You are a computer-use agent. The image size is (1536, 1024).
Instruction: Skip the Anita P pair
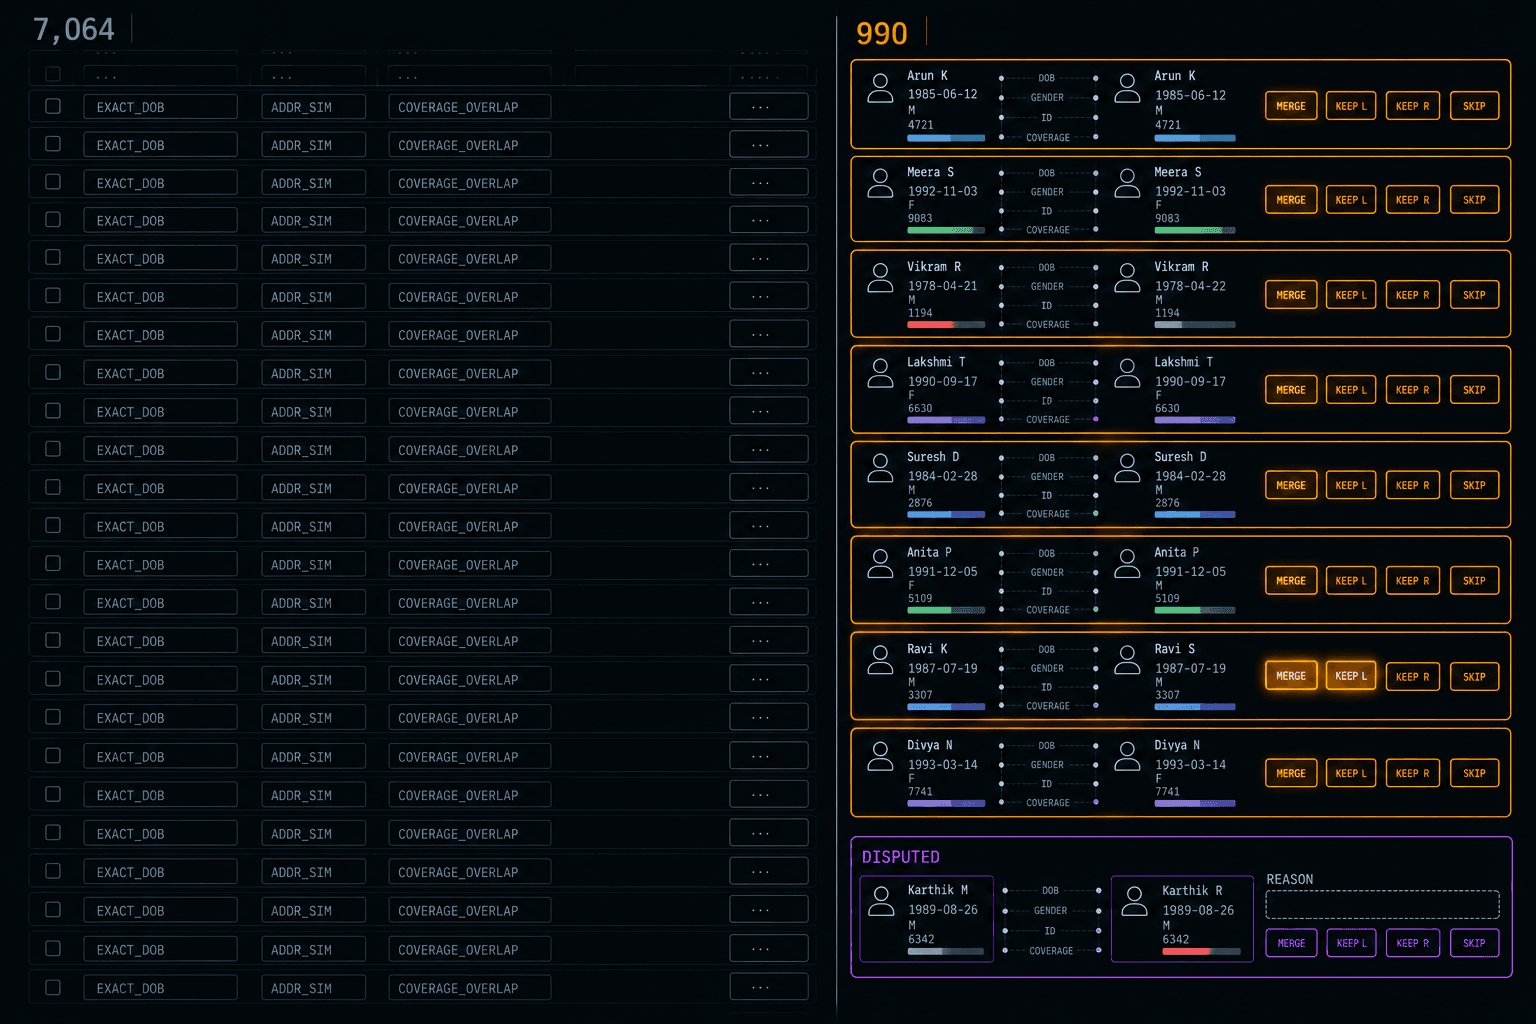[1474, 580]
